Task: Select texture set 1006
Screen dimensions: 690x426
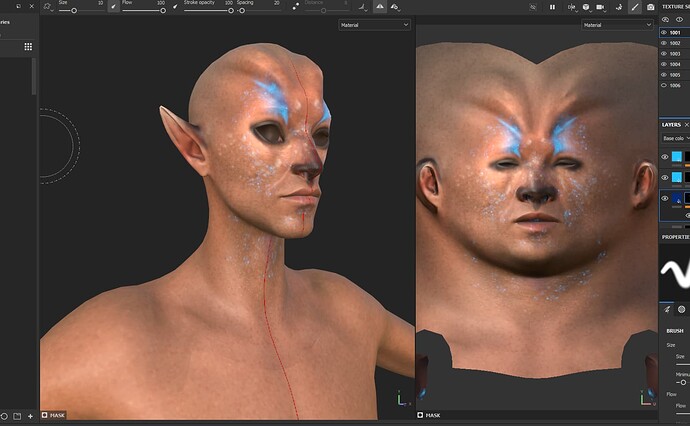Action: pyautogui.click(x=675, y=85)
